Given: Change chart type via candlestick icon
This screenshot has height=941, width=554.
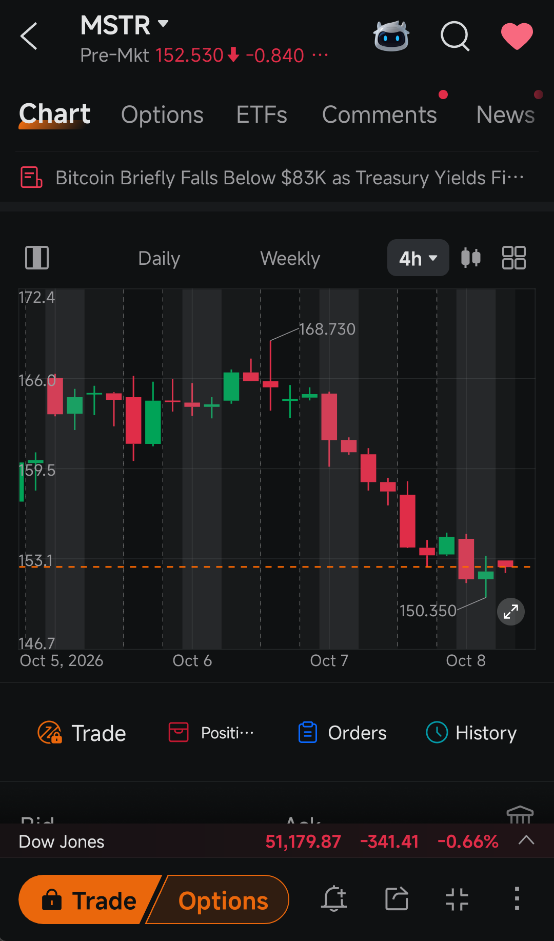Looking at the screenshot, I should (471, 258).
